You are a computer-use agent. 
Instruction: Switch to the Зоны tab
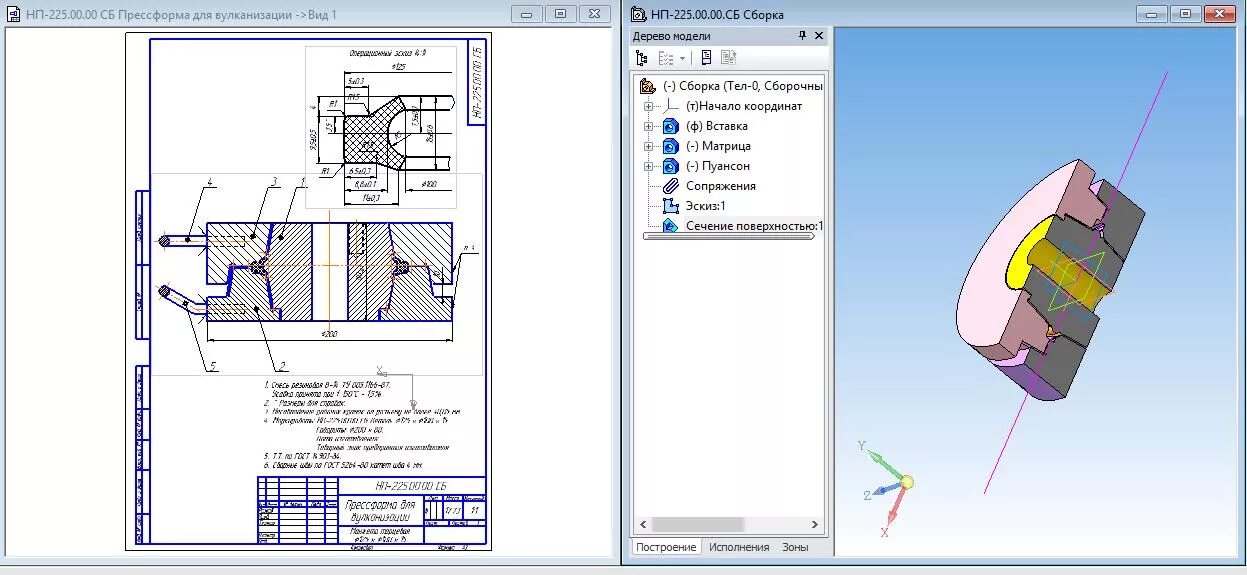[x=795, y=547]
